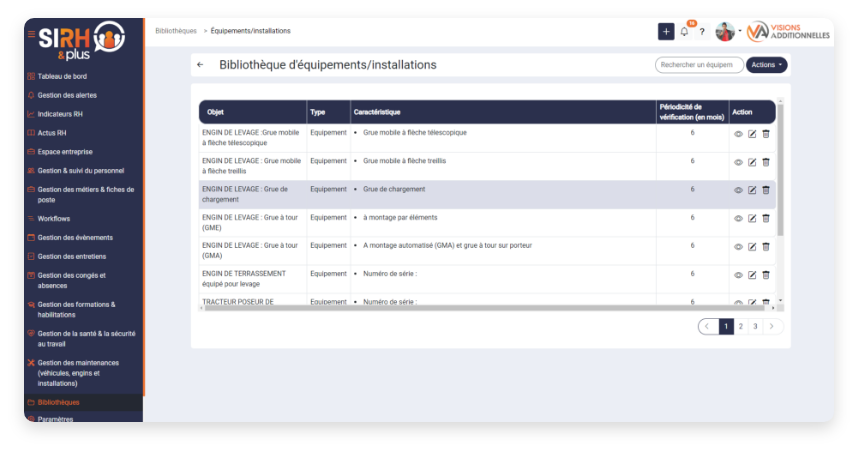Go to next page in pagination
The height and width of the screenshot is (452, 858).
772,327
